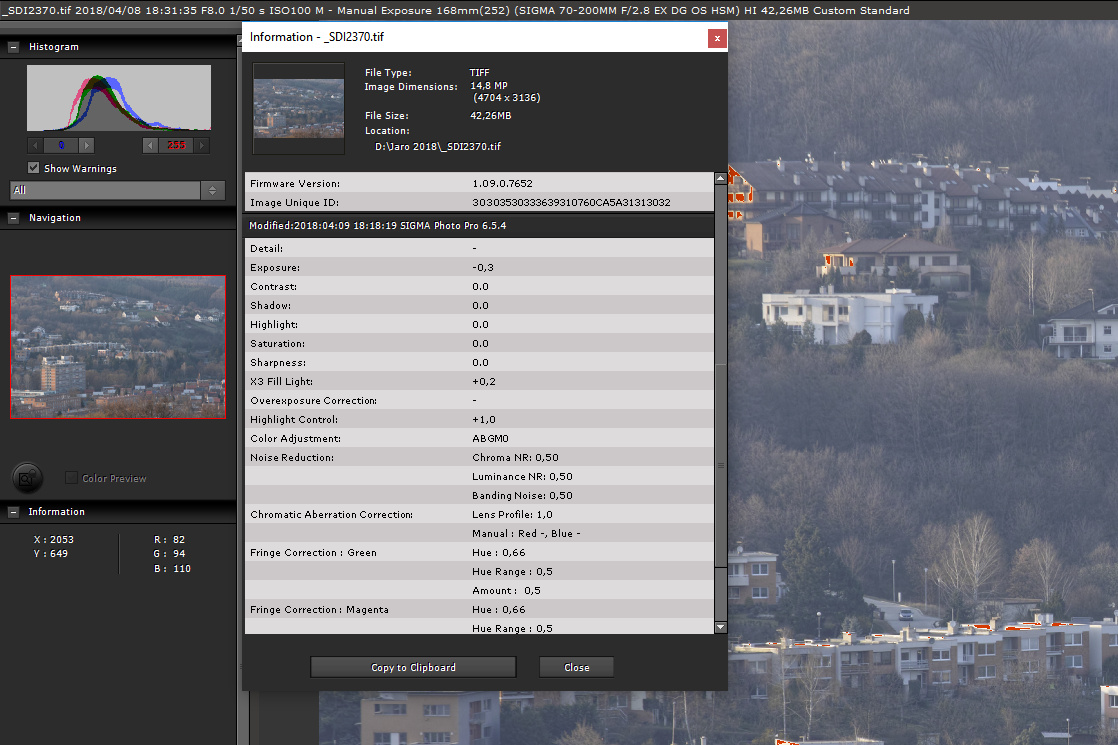Collapse the Navigation panel
Viewport: 1118px width, 745px height.
pos(14,218)
